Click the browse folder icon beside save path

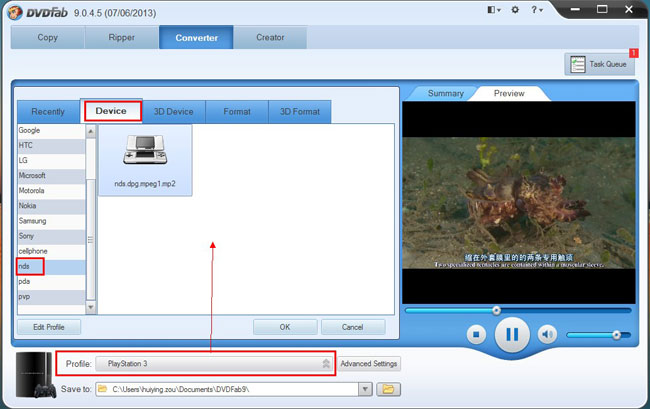(x=387, y=388)
